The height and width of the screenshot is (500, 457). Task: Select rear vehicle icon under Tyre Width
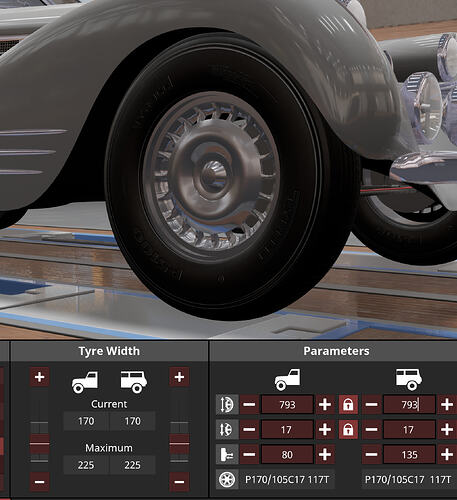click(x=134, y=382)
